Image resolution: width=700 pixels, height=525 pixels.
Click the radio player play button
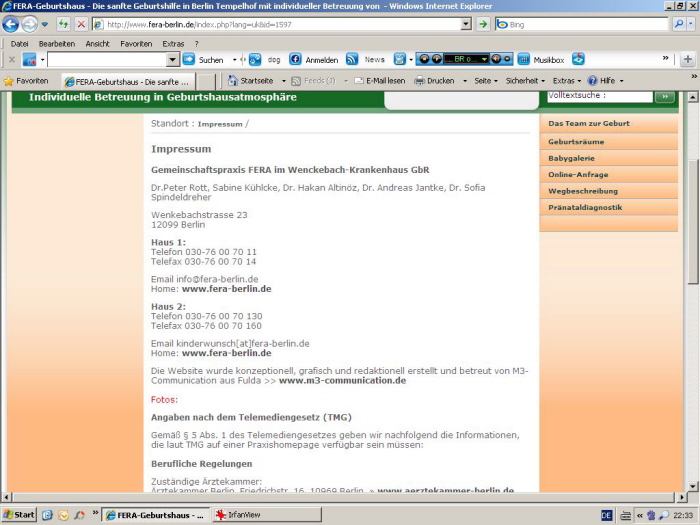point(436,59)
